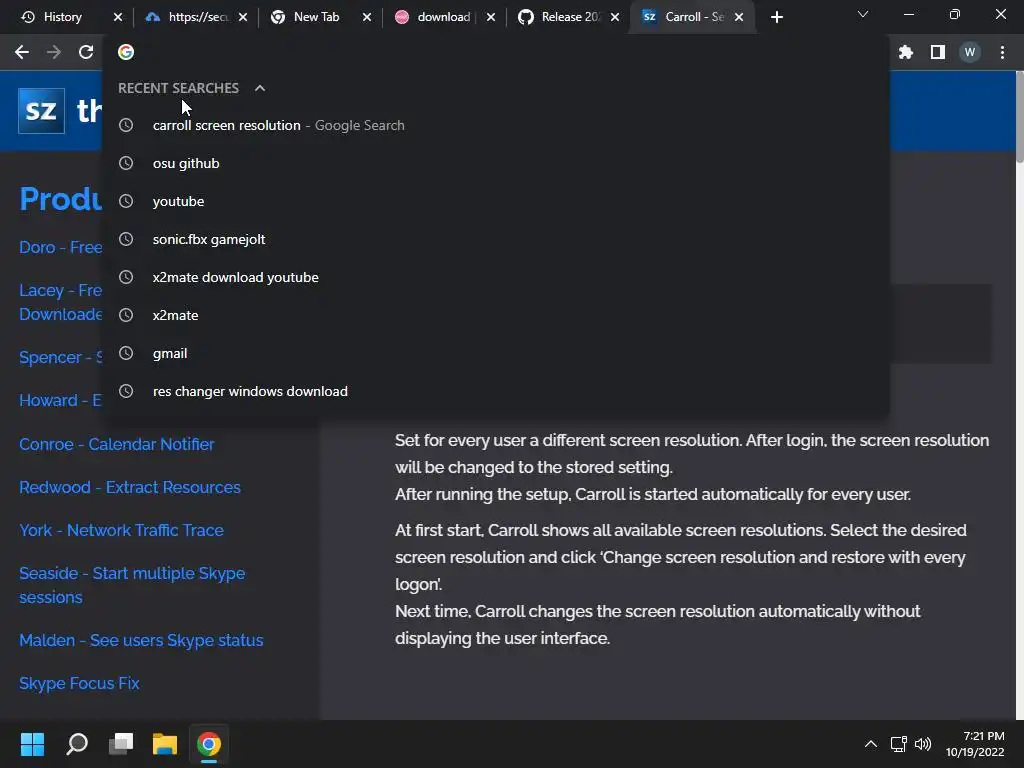This screenshot has width=1024, height=768.
Task: Click the clock icon beside 'gmail'
Action: coord(126,353)
